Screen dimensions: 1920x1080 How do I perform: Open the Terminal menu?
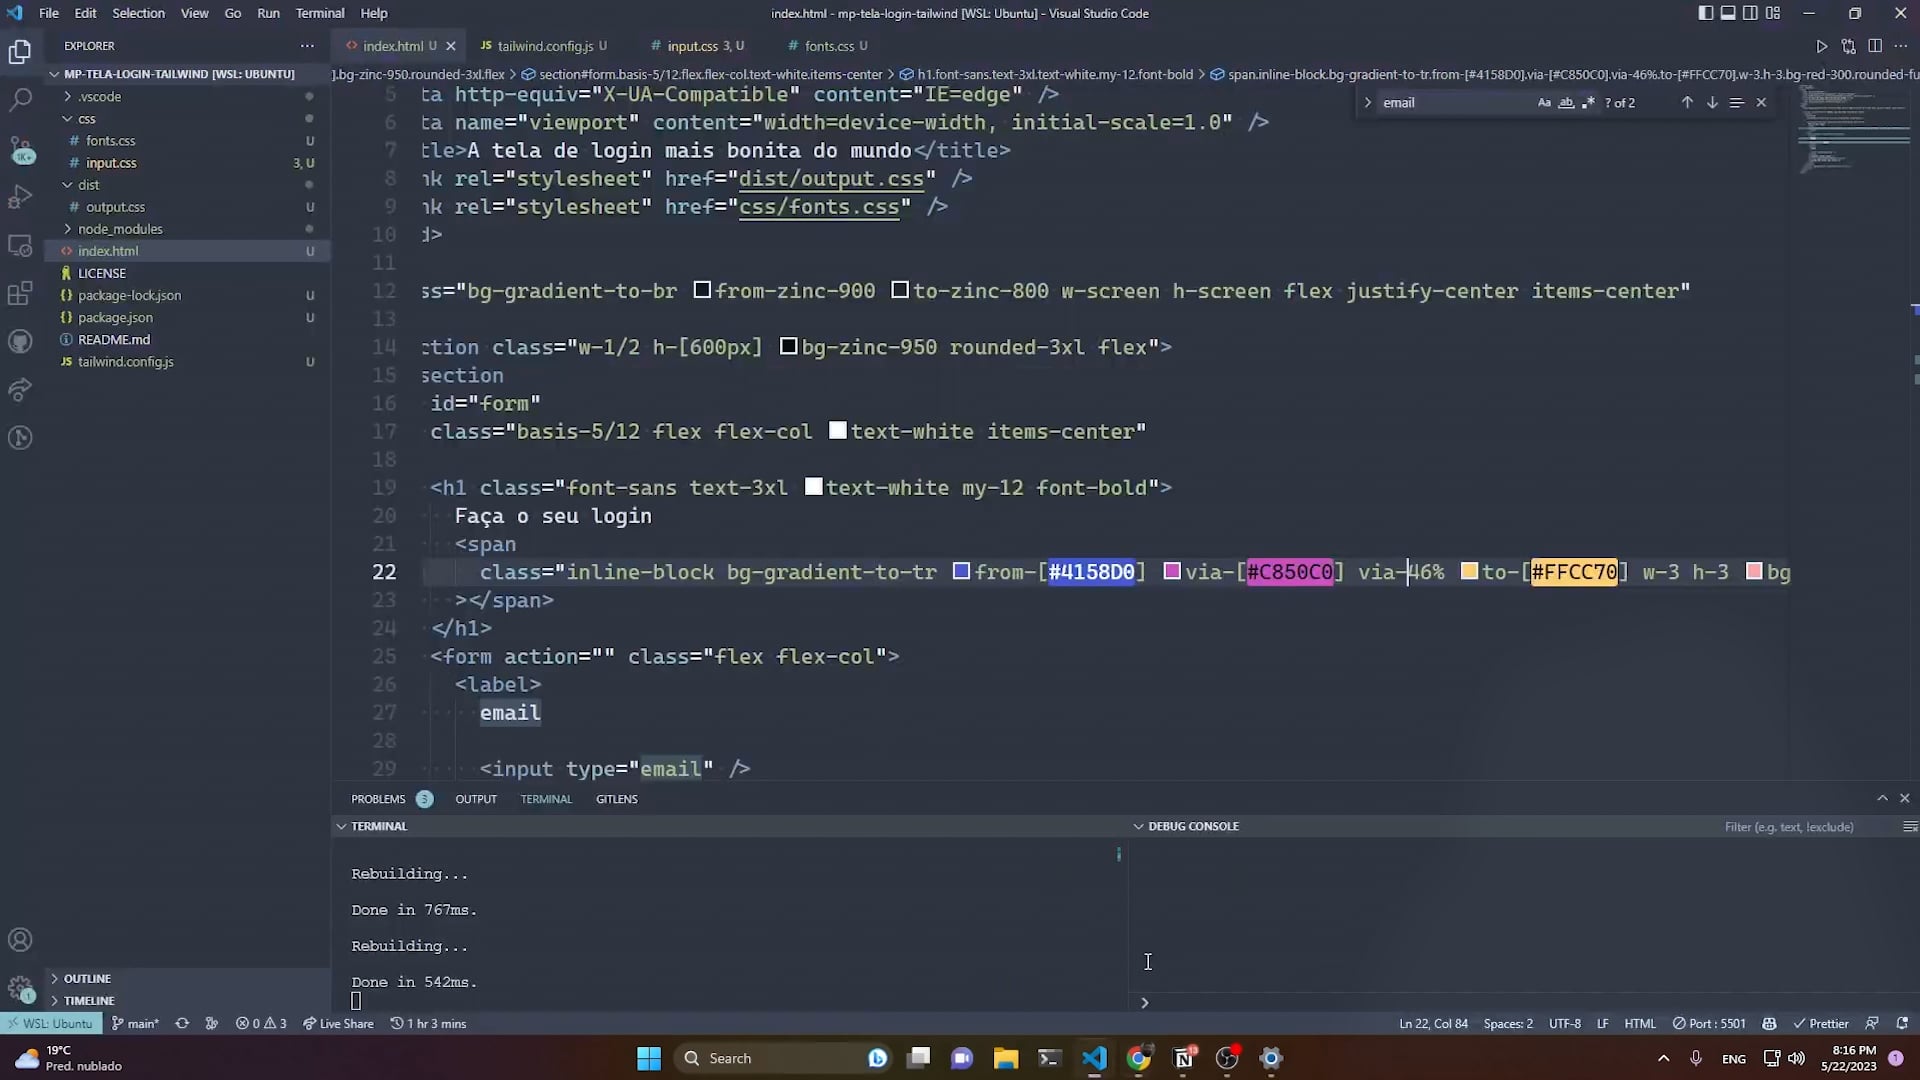pyautogui.click(x=319, y=13)
